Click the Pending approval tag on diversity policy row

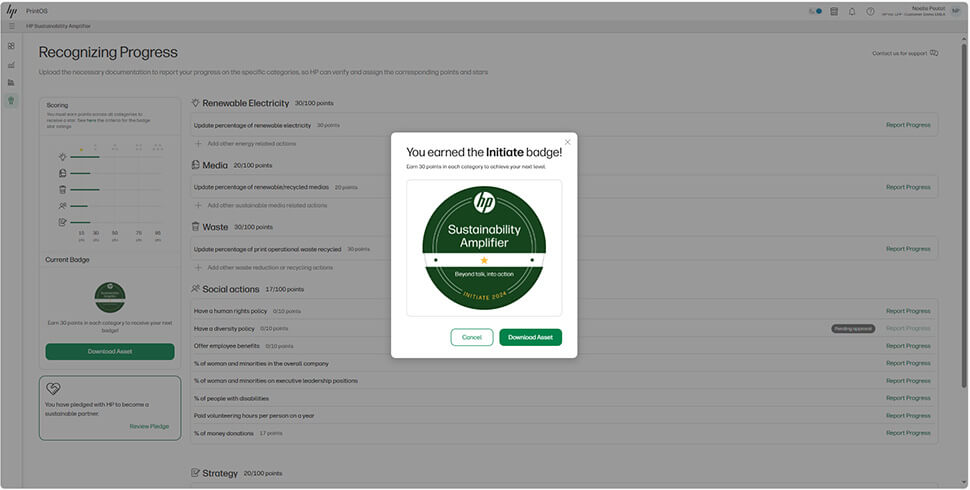[853, 329]
